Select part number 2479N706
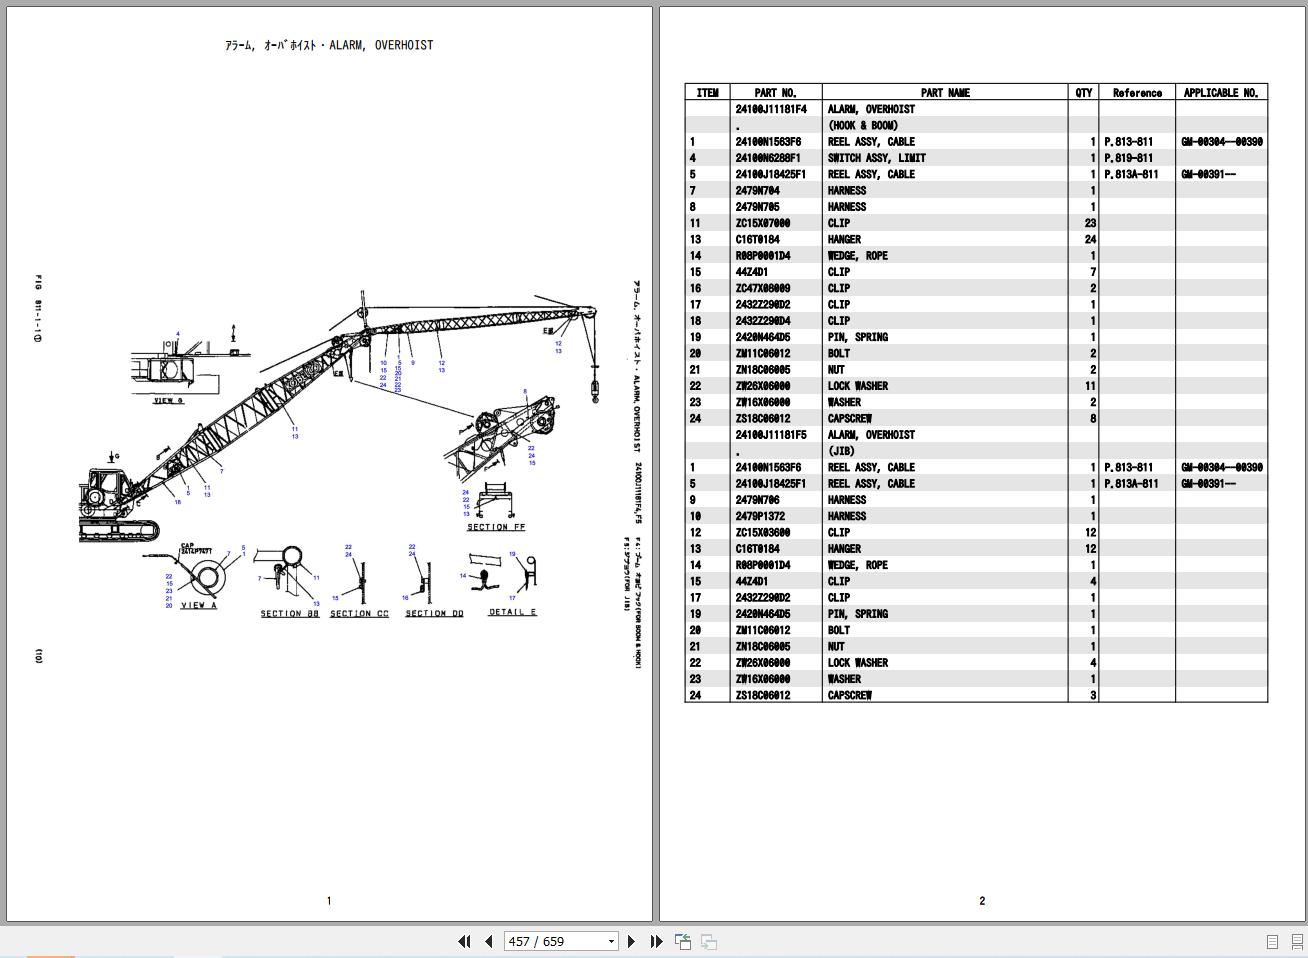Image resolution: width=1308 pixels, height=958 pixels. tap(757, 500)
